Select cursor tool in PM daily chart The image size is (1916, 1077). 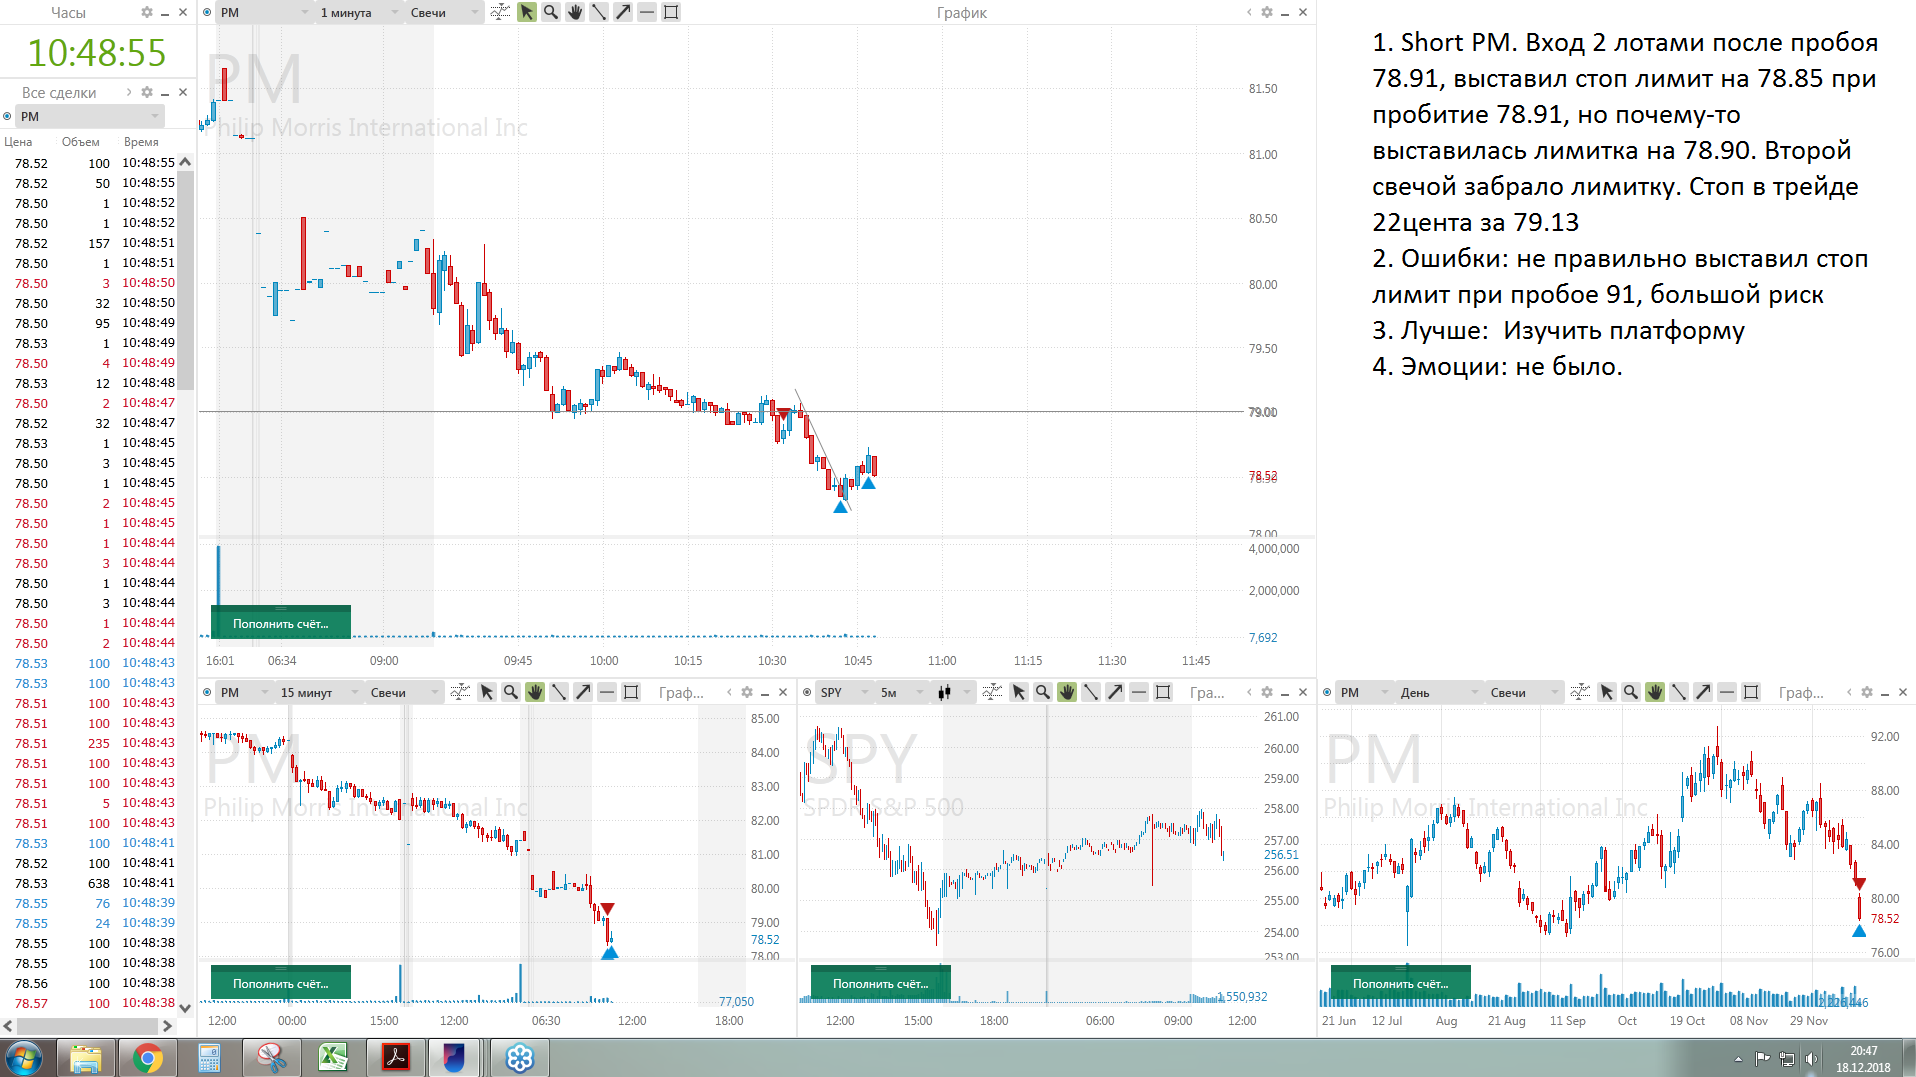1607,692
